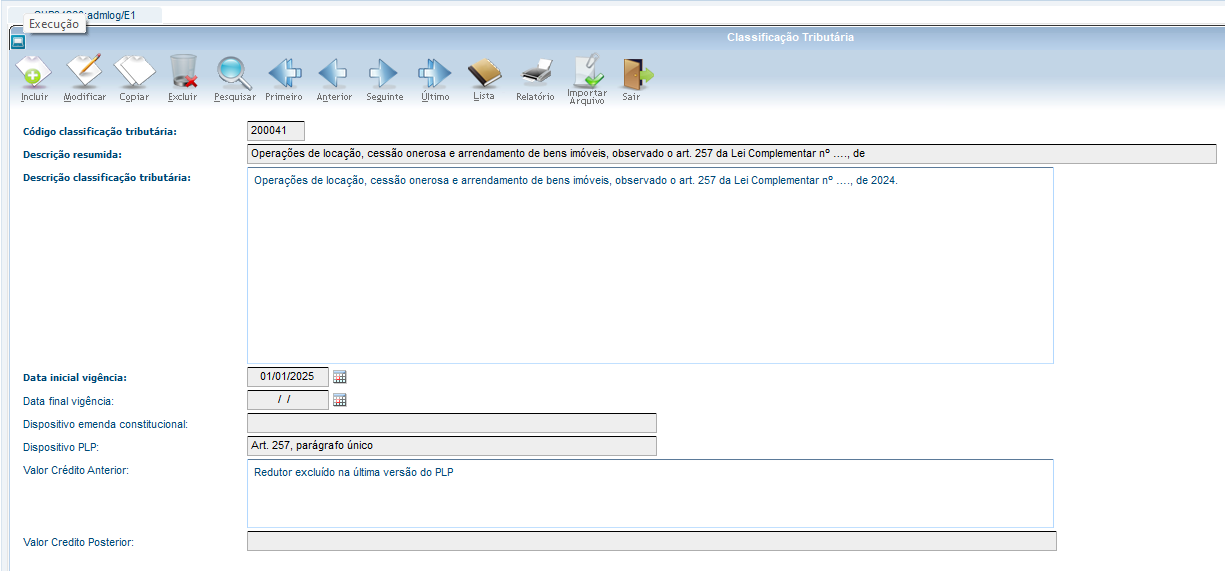This screenshot has width=1225, height=571.
Task: Click the Valor Crédito Anterior label
Action: click(x=76, y=470)
